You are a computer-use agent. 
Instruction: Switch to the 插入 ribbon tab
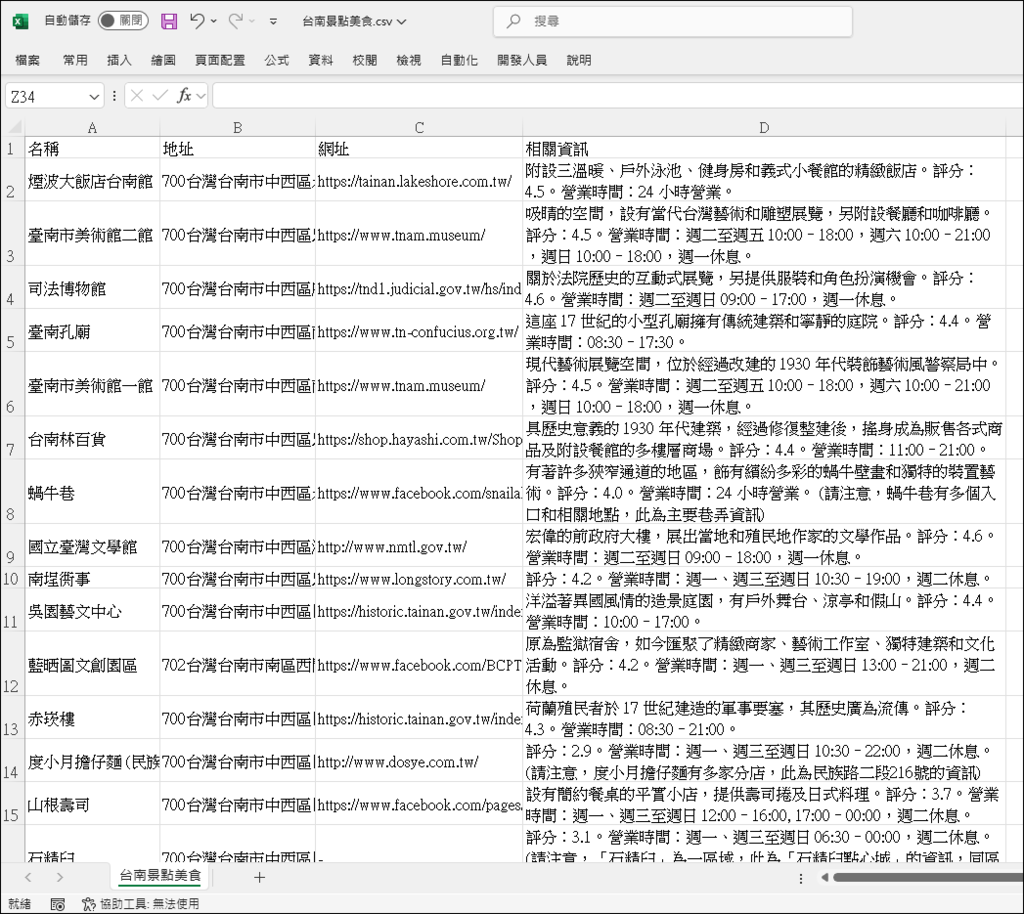pos(119,60)
